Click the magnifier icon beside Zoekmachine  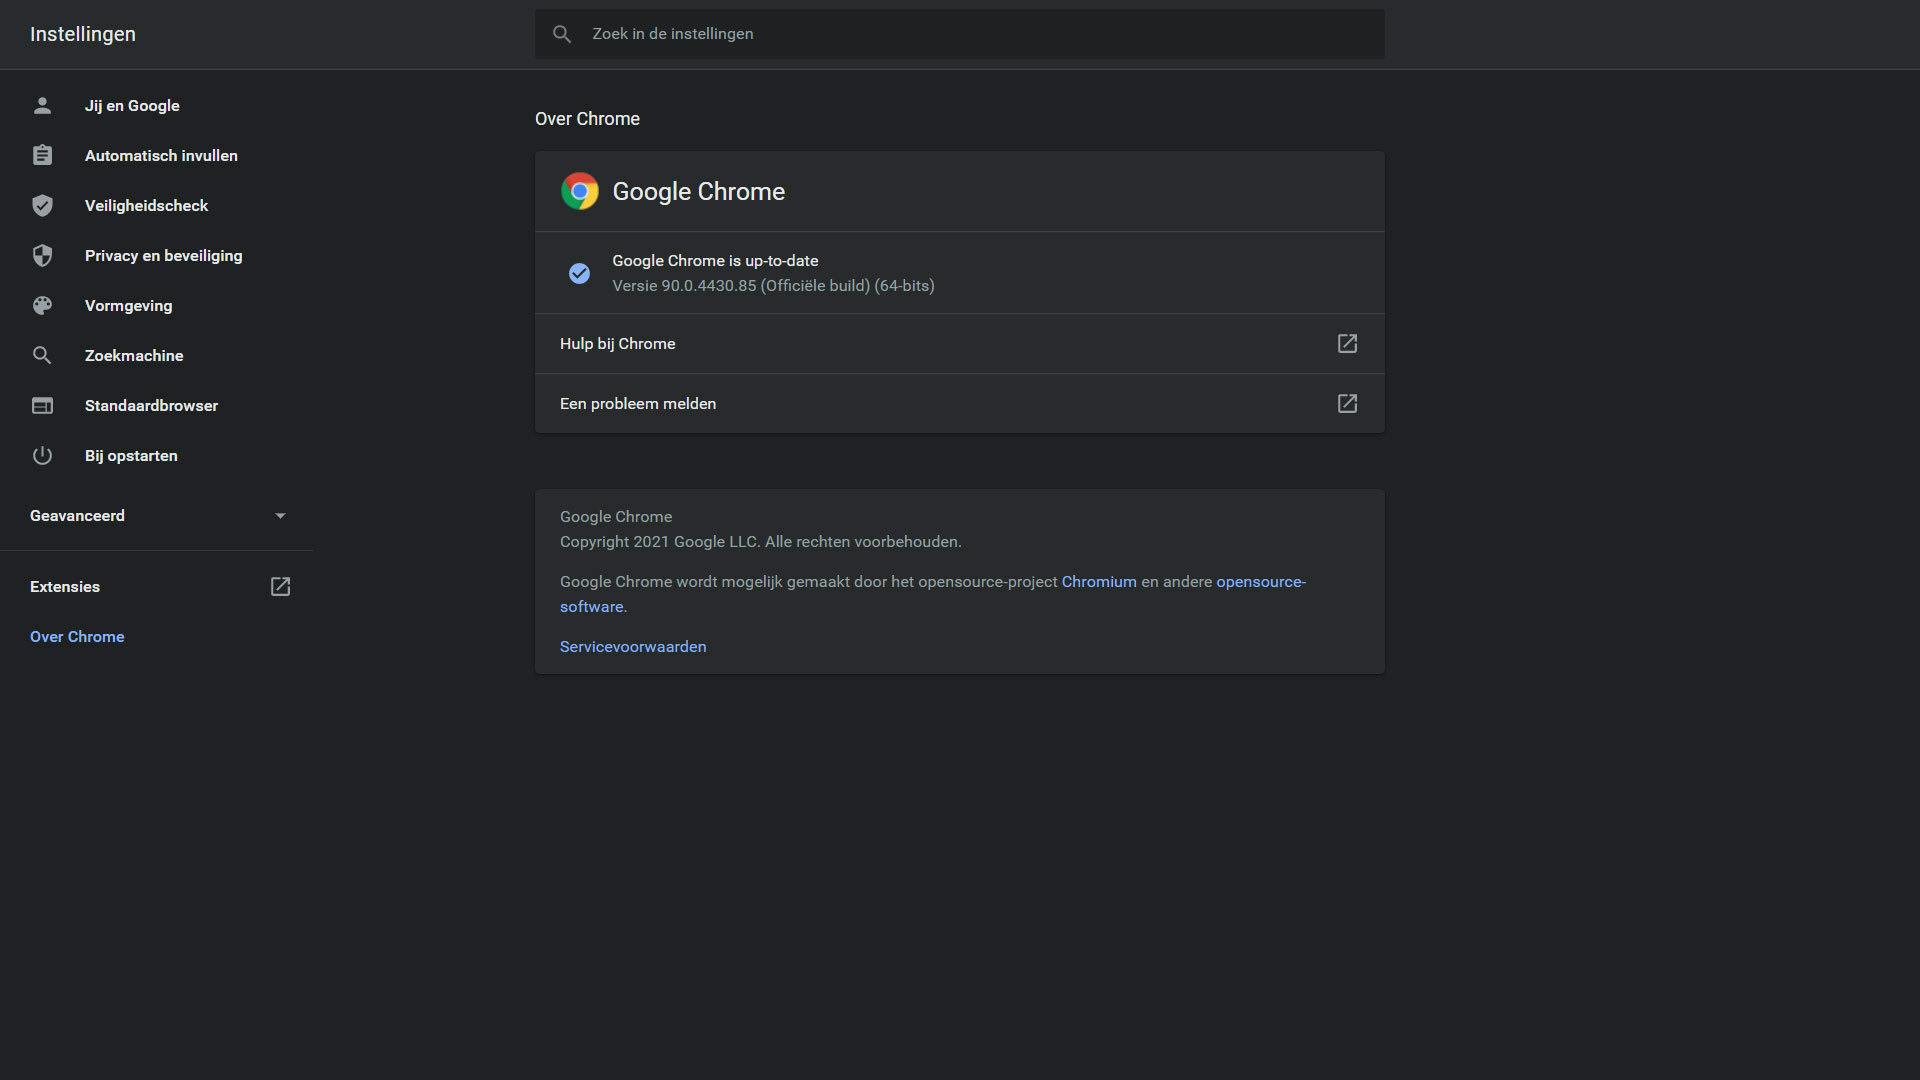42,355
